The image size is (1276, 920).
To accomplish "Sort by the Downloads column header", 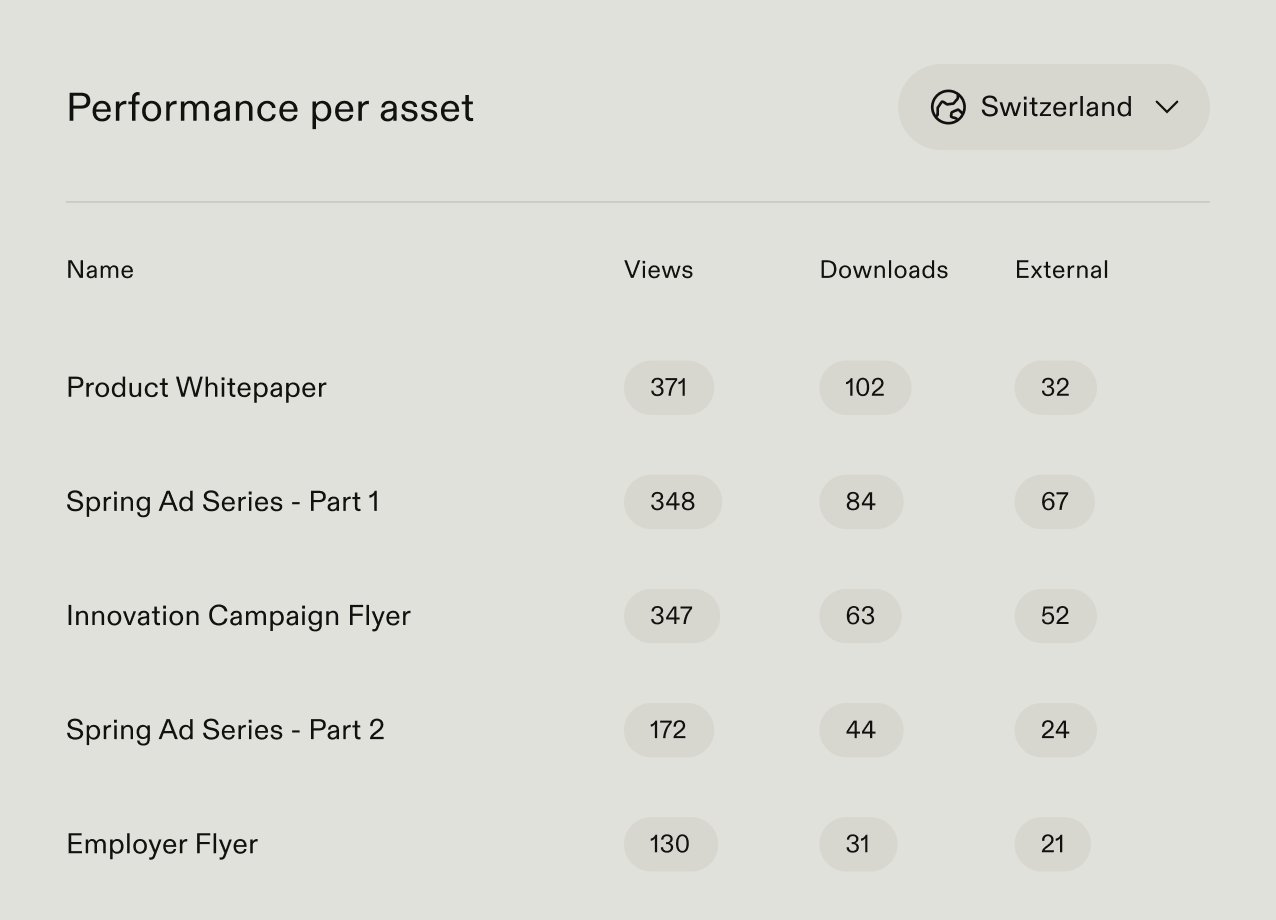I will (883, 270).
